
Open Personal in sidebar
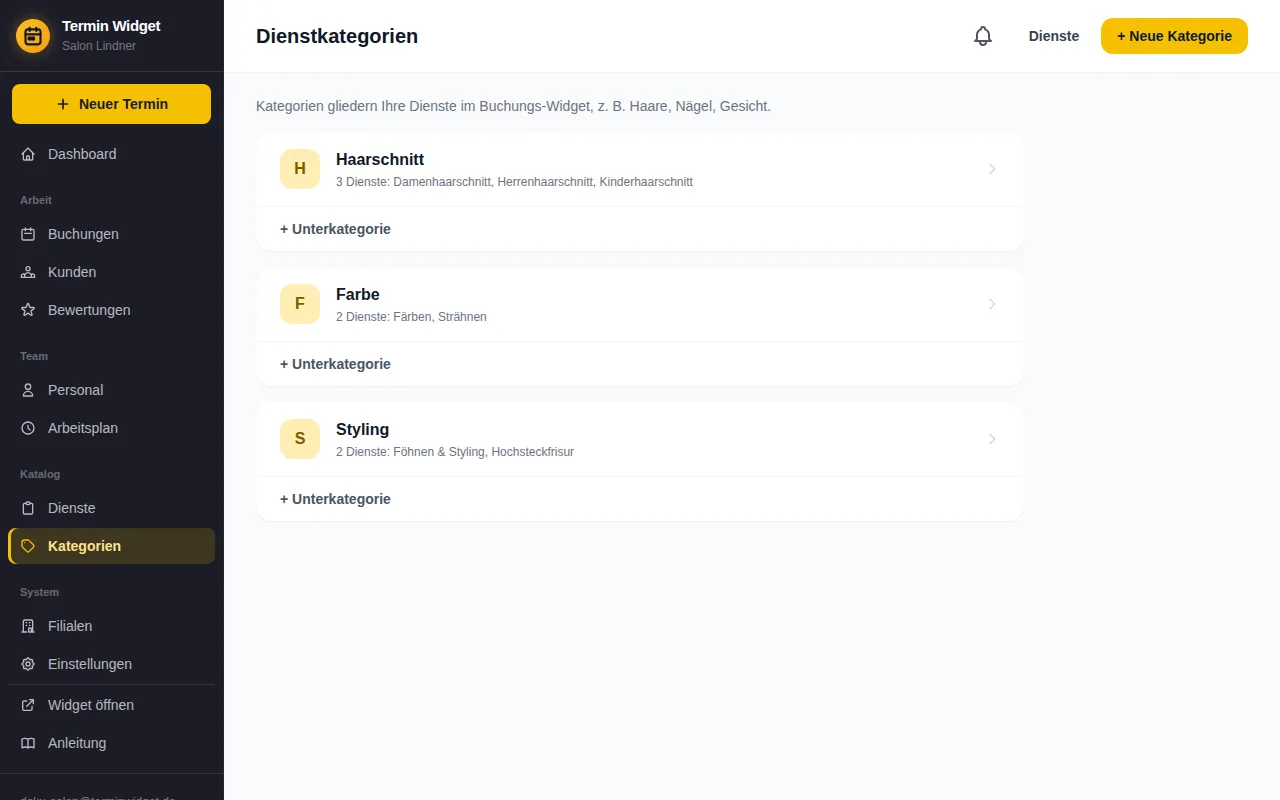[x=111, y=390]
